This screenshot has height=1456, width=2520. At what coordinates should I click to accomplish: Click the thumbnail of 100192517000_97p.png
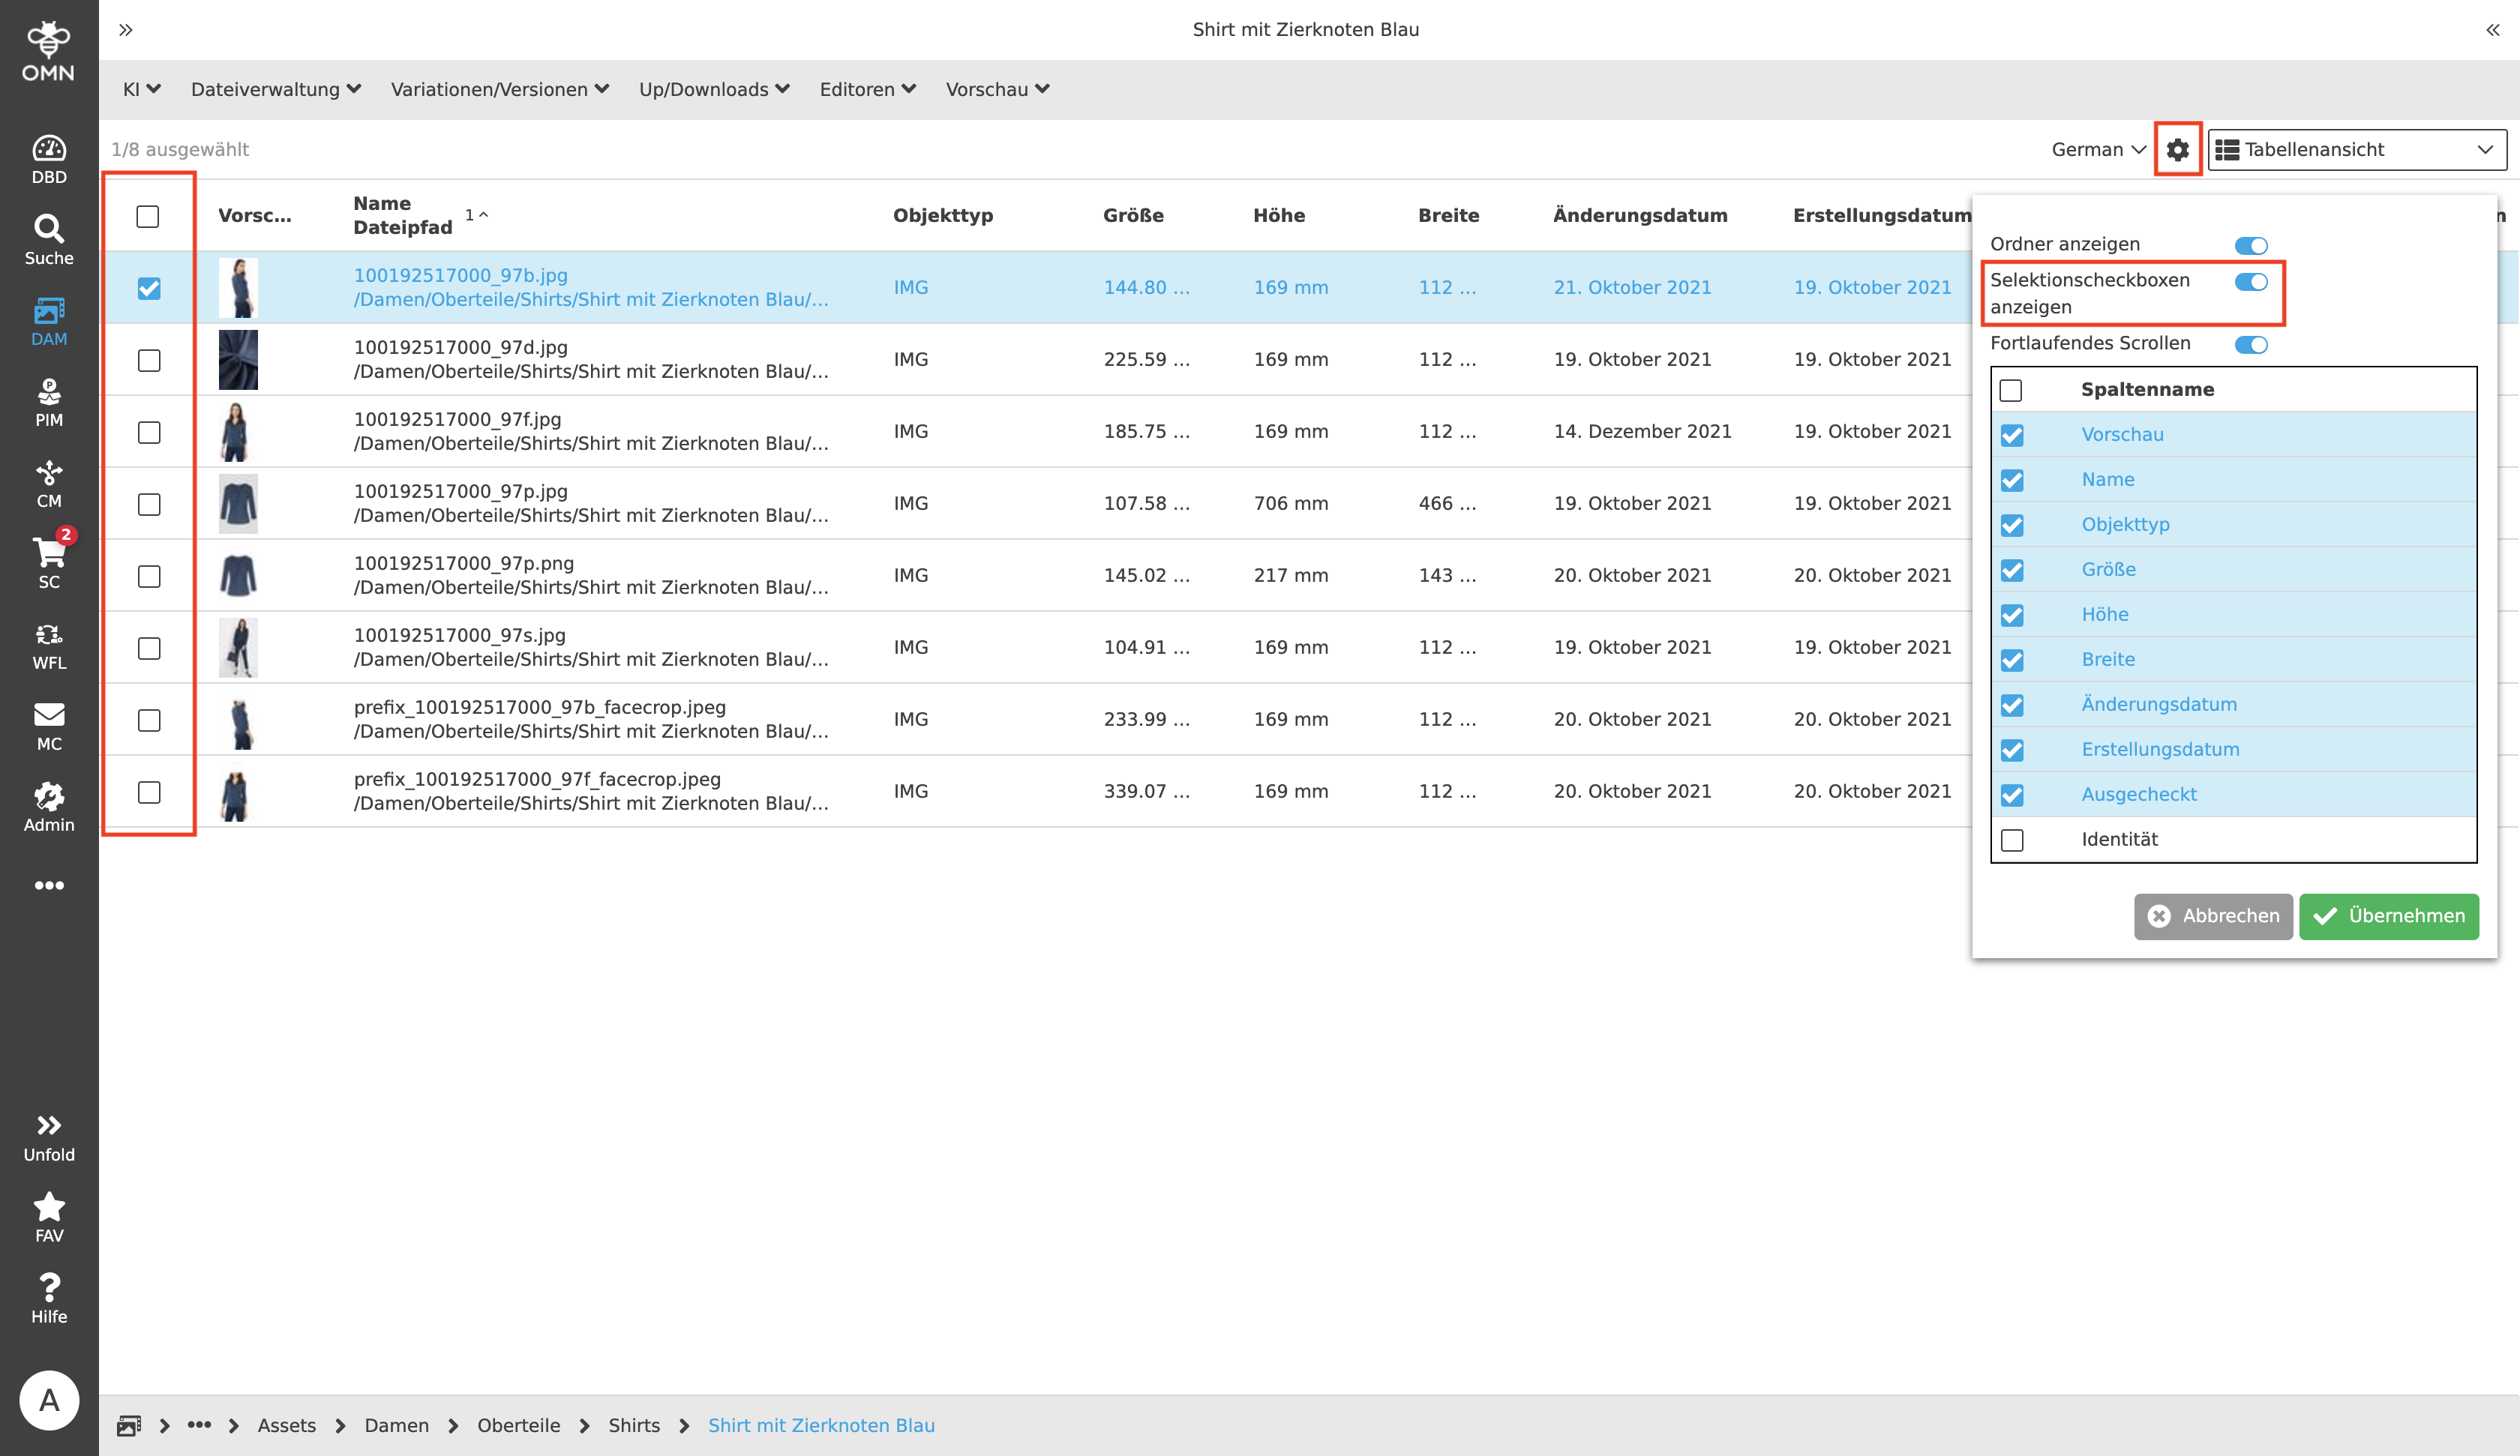coord(238,575)
